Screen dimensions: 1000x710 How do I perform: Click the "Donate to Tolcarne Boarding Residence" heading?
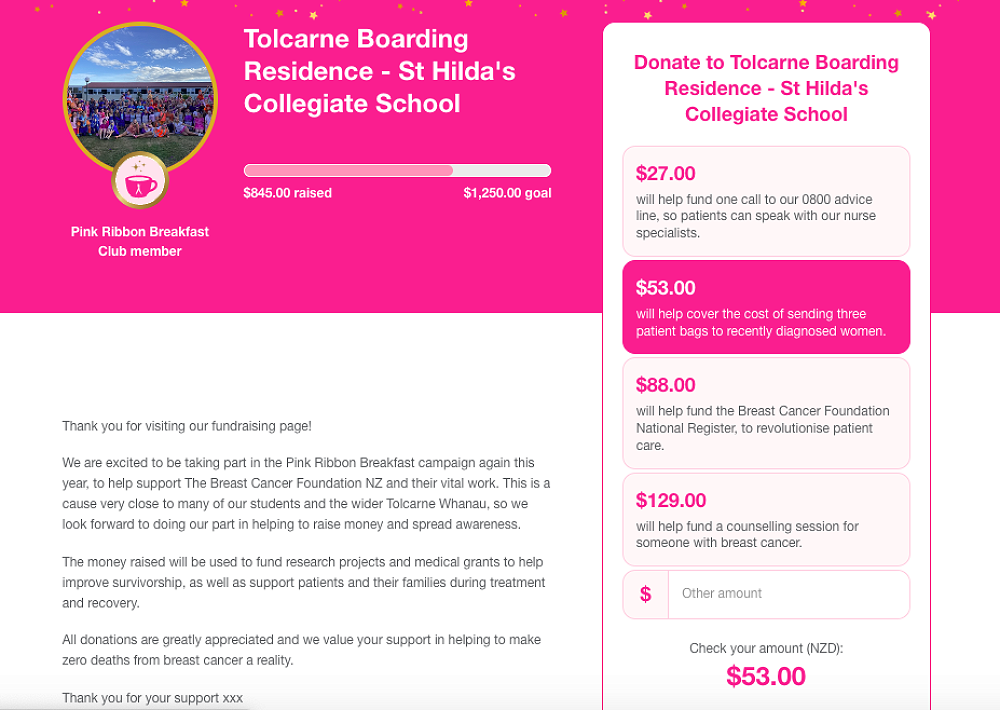click(x=766, y=88)
